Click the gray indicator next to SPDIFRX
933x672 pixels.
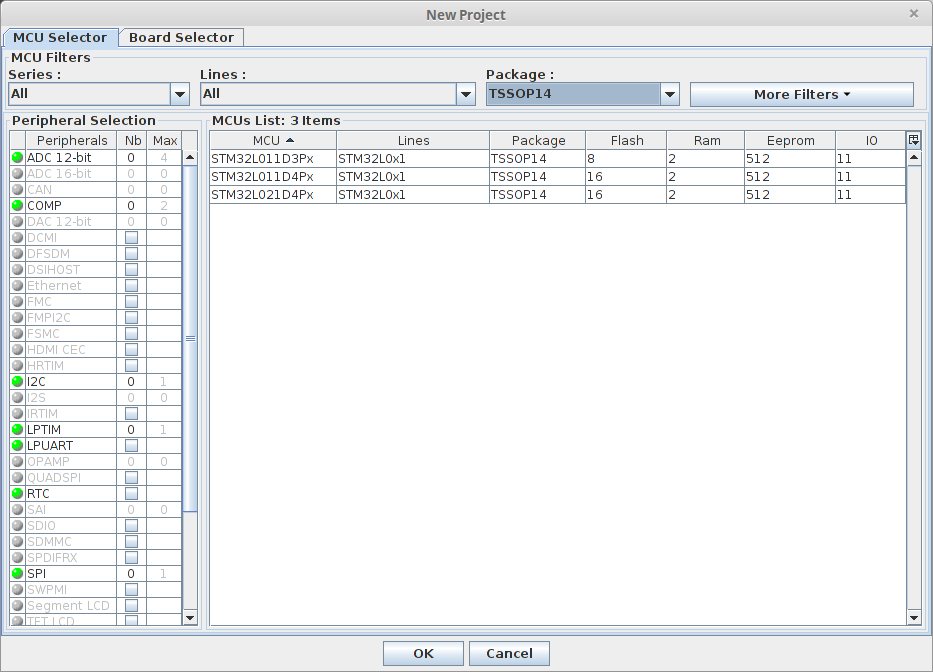(17, 558)
